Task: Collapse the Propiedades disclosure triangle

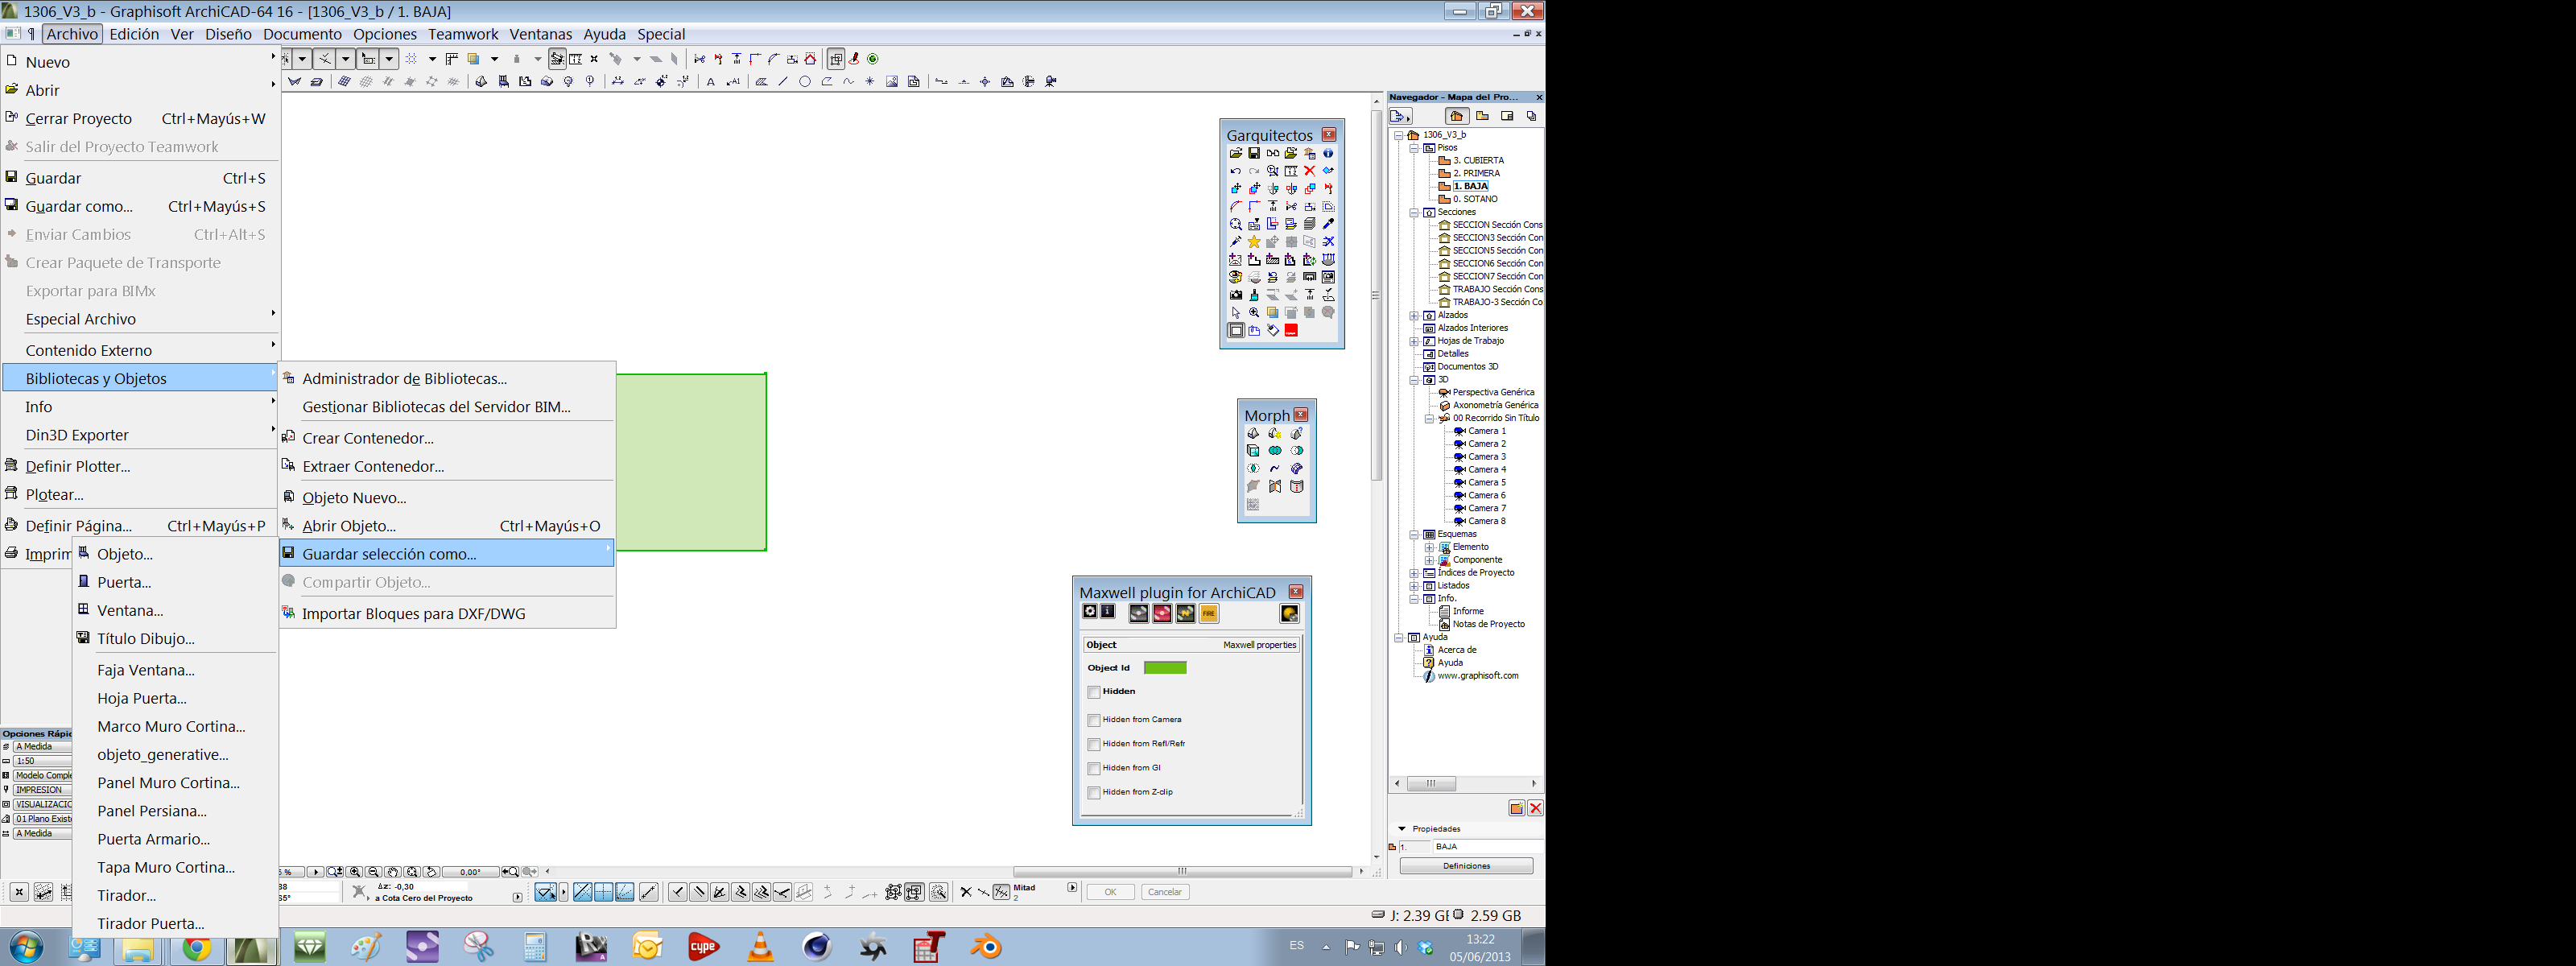Action: [1402, 829]
